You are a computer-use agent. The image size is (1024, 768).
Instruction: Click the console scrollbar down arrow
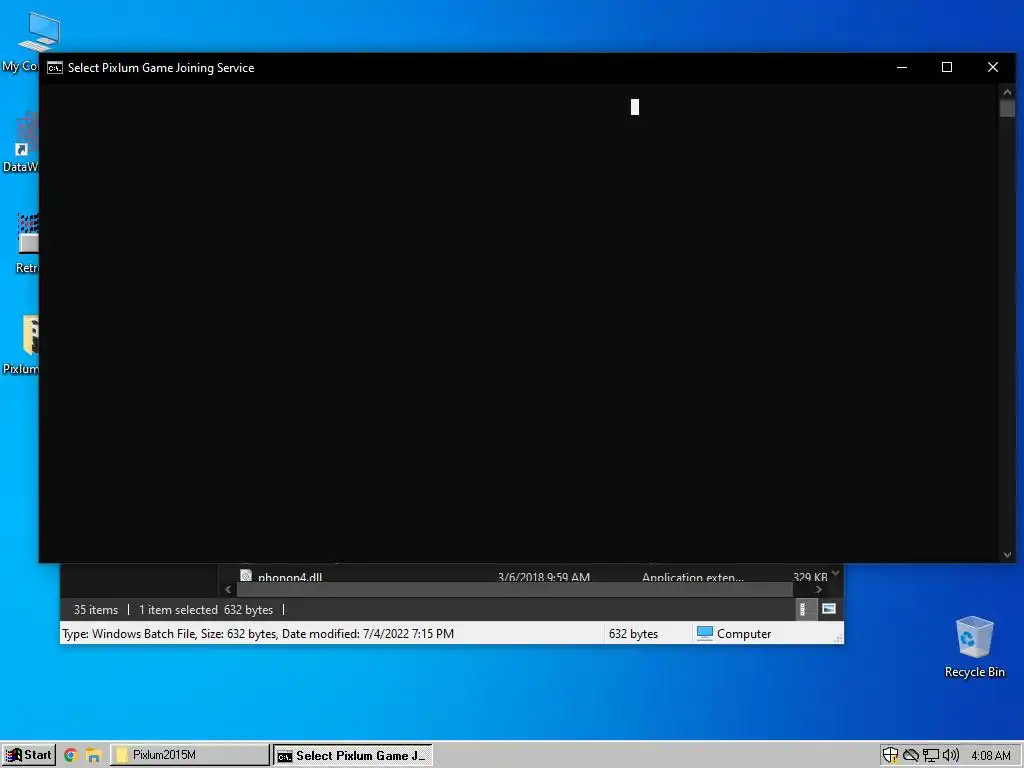(x=1007, y=555)
